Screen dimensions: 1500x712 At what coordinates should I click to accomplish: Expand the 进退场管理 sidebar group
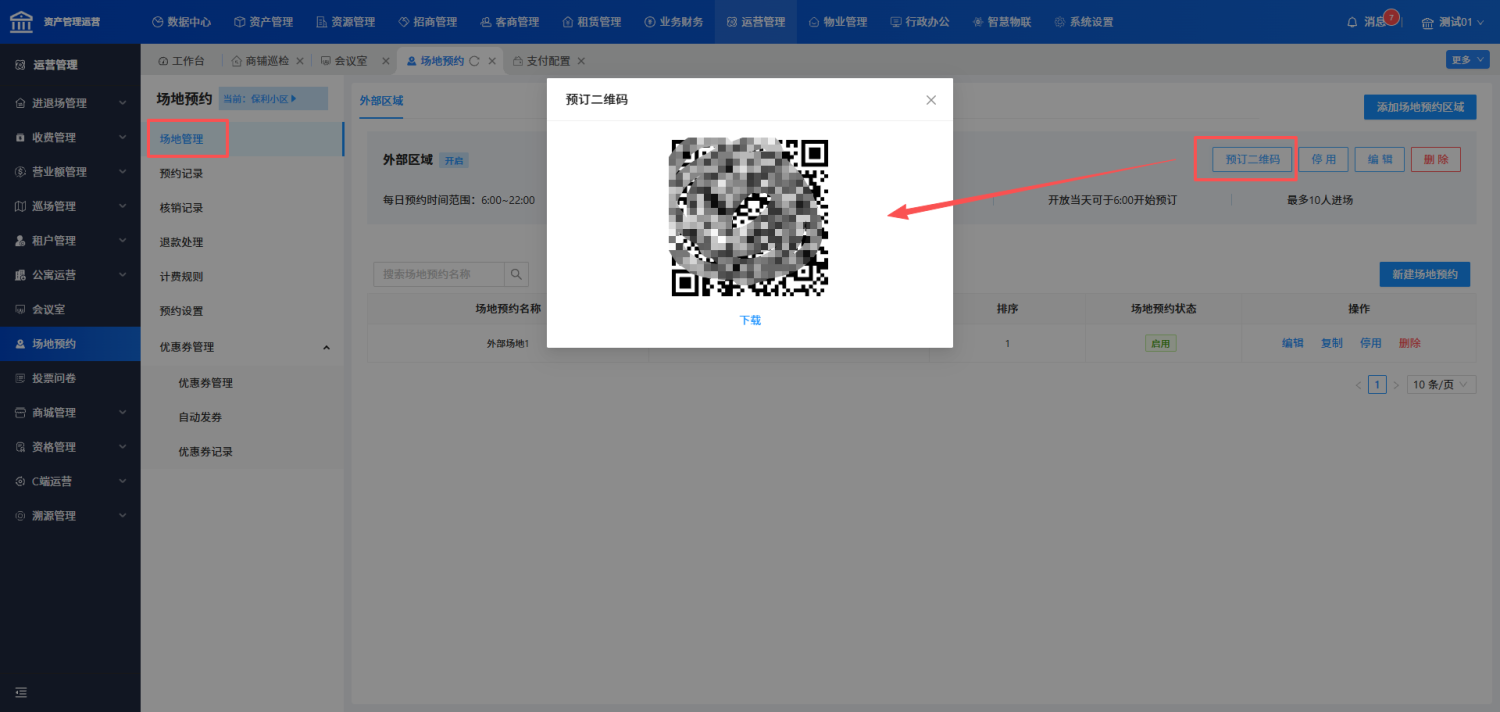click(x=70, y=103)
